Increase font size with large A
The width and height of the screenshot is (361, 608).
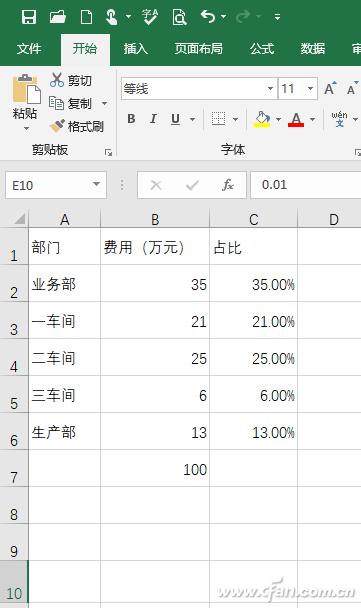click(330, 88)
